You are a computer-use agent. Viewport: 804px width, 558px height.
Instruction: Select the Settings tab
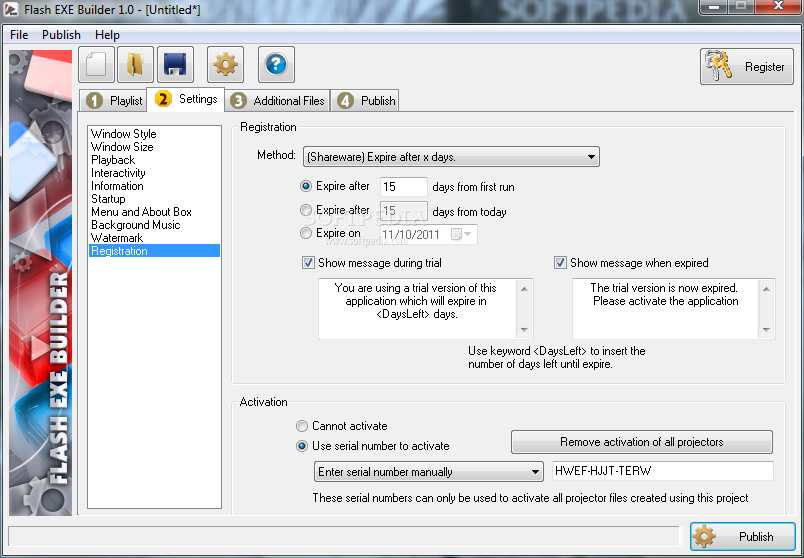pos(186,99)
